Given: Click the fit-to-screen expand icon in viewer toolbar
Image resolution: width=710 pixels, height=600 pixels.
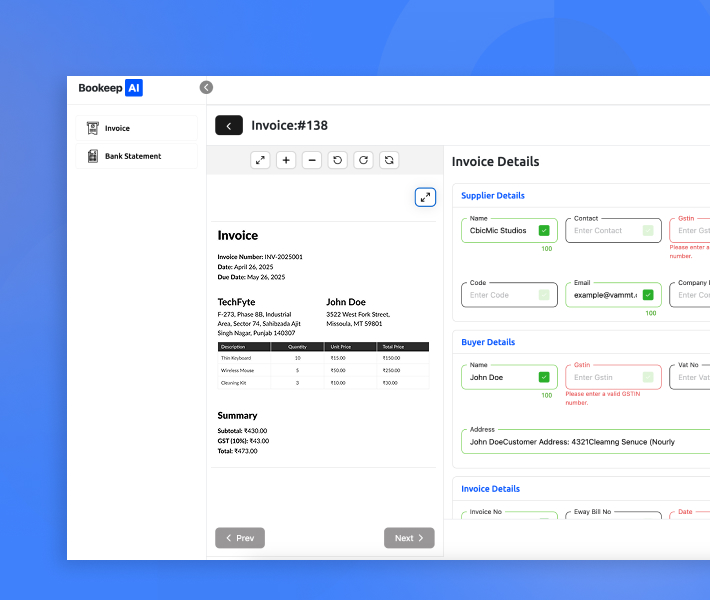Looking at the screenshot, I should [260, 160].
